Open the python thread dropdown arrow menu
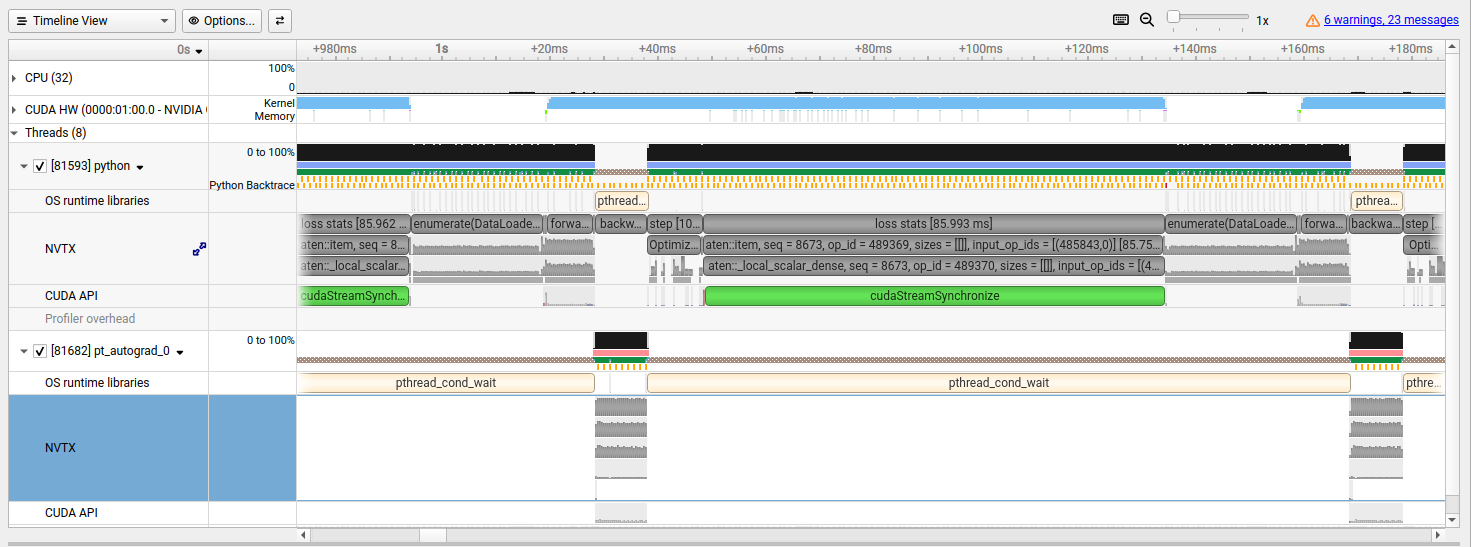This screenshot has height=547, width=1471. (141, 167)
